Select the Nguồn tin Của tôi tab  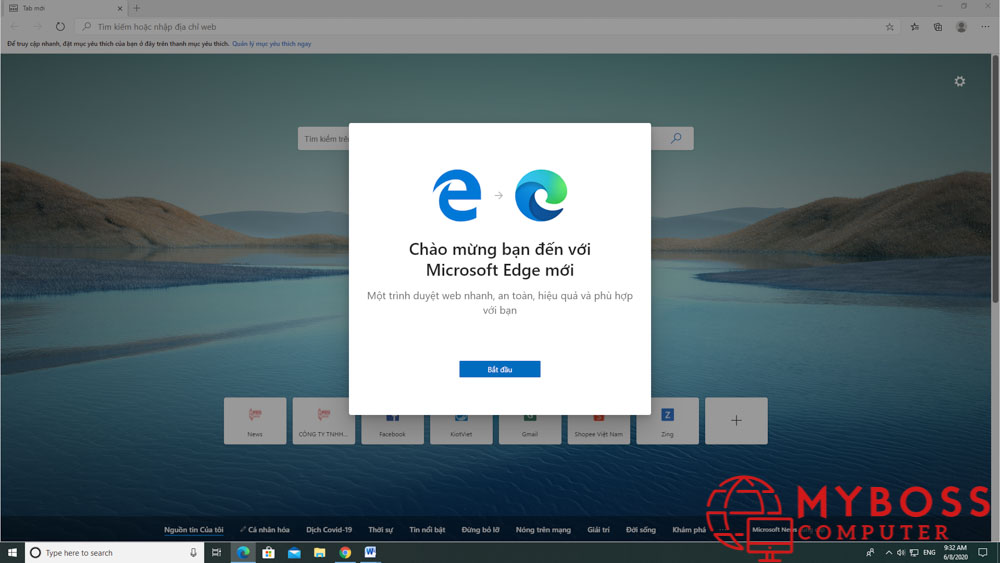click(194, 530)
